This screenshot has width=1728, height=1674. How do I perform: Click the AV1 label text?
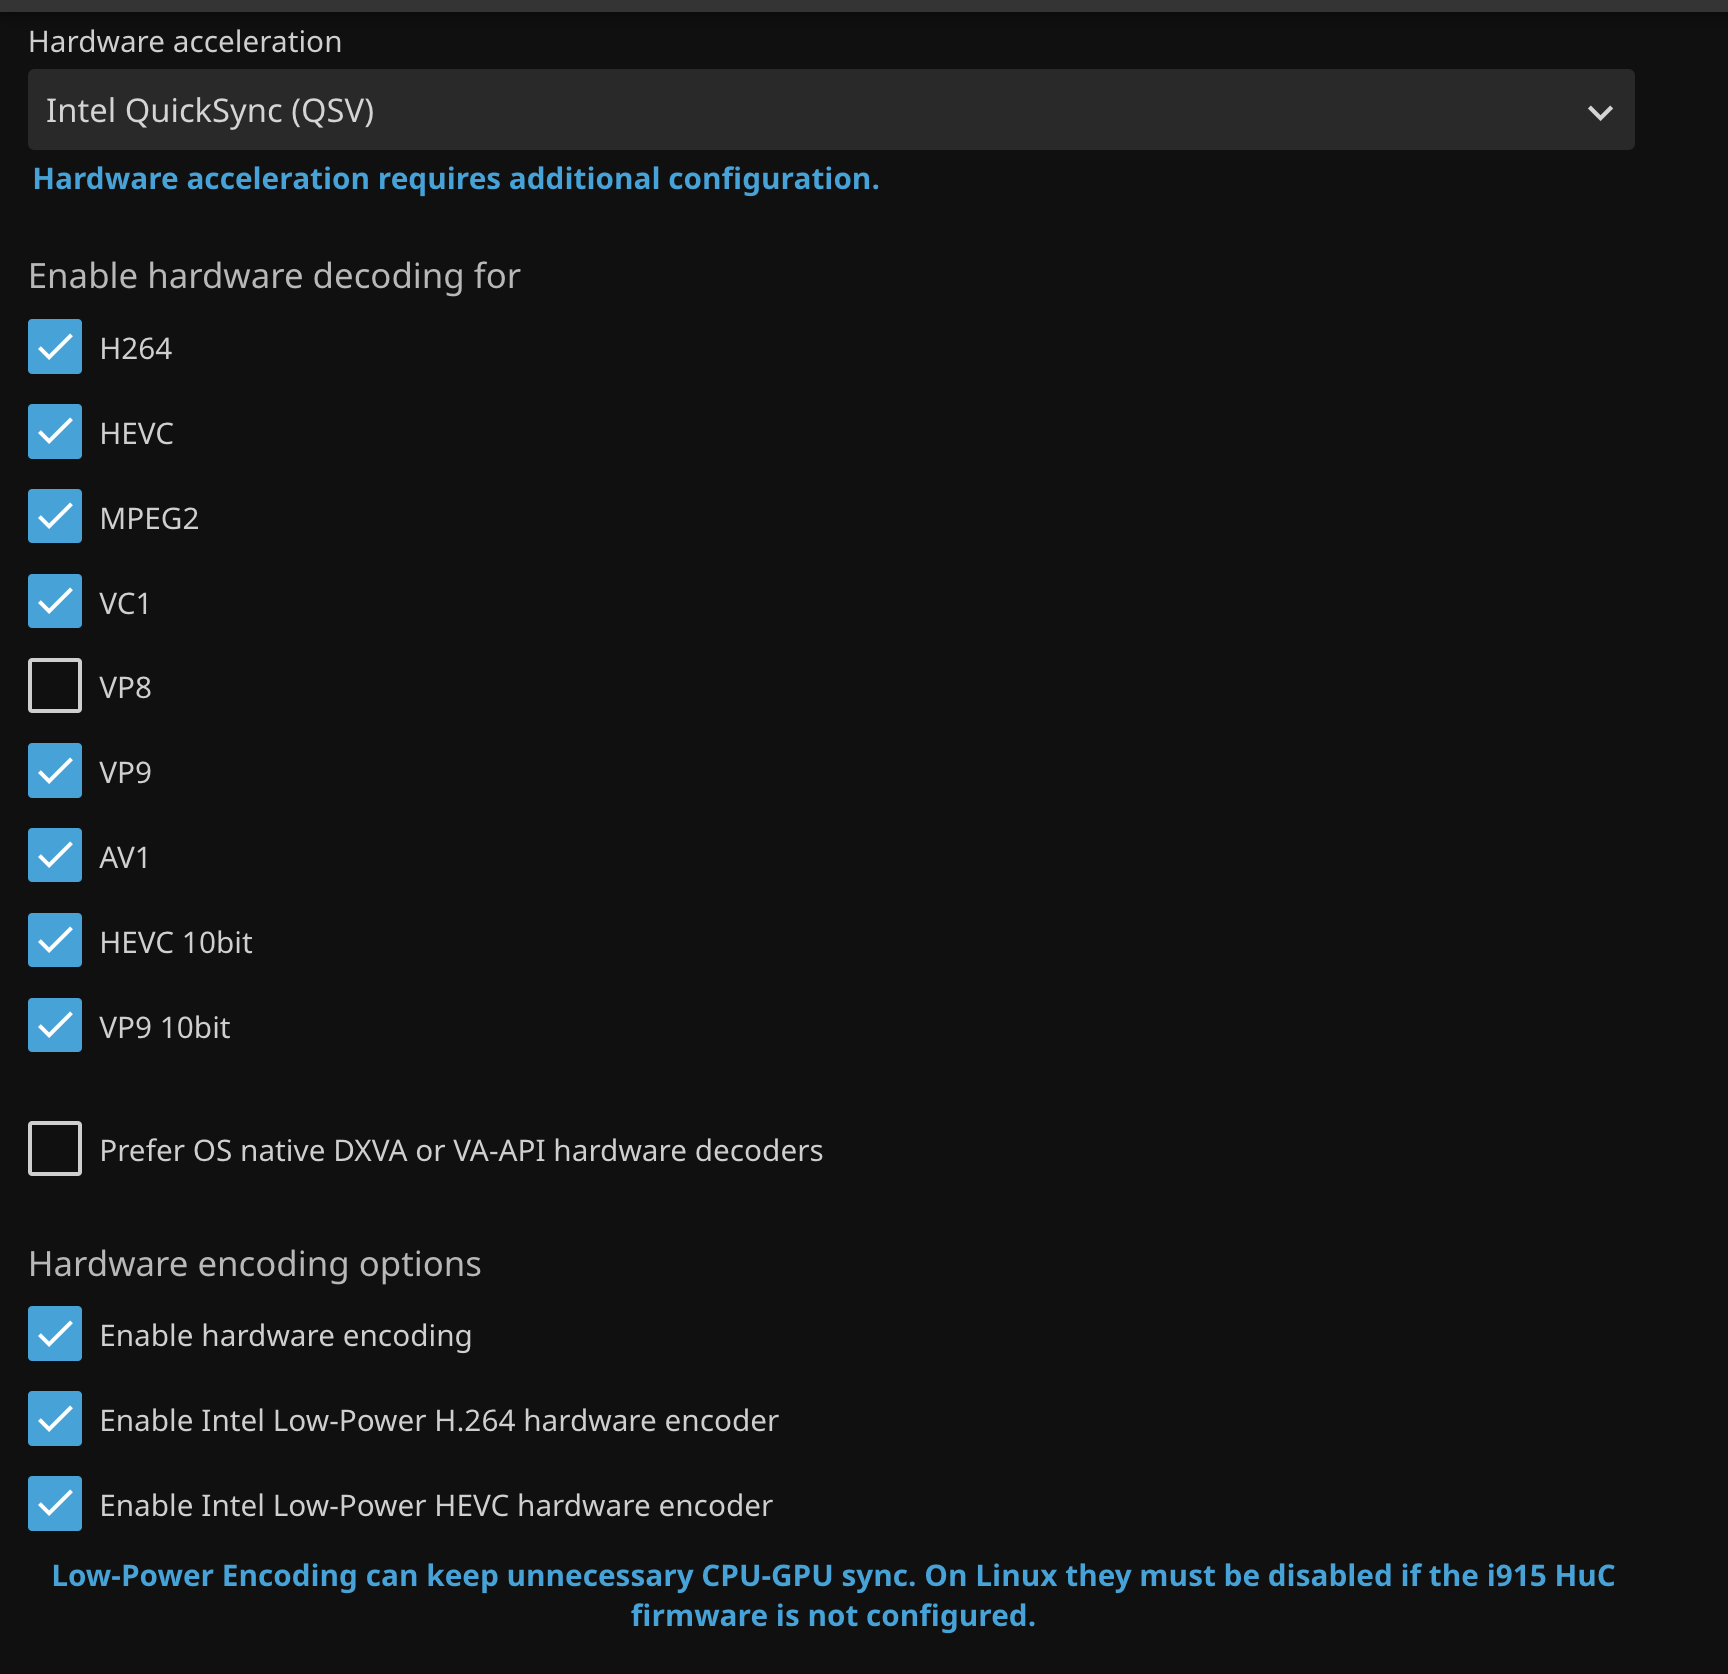(124, 858)
